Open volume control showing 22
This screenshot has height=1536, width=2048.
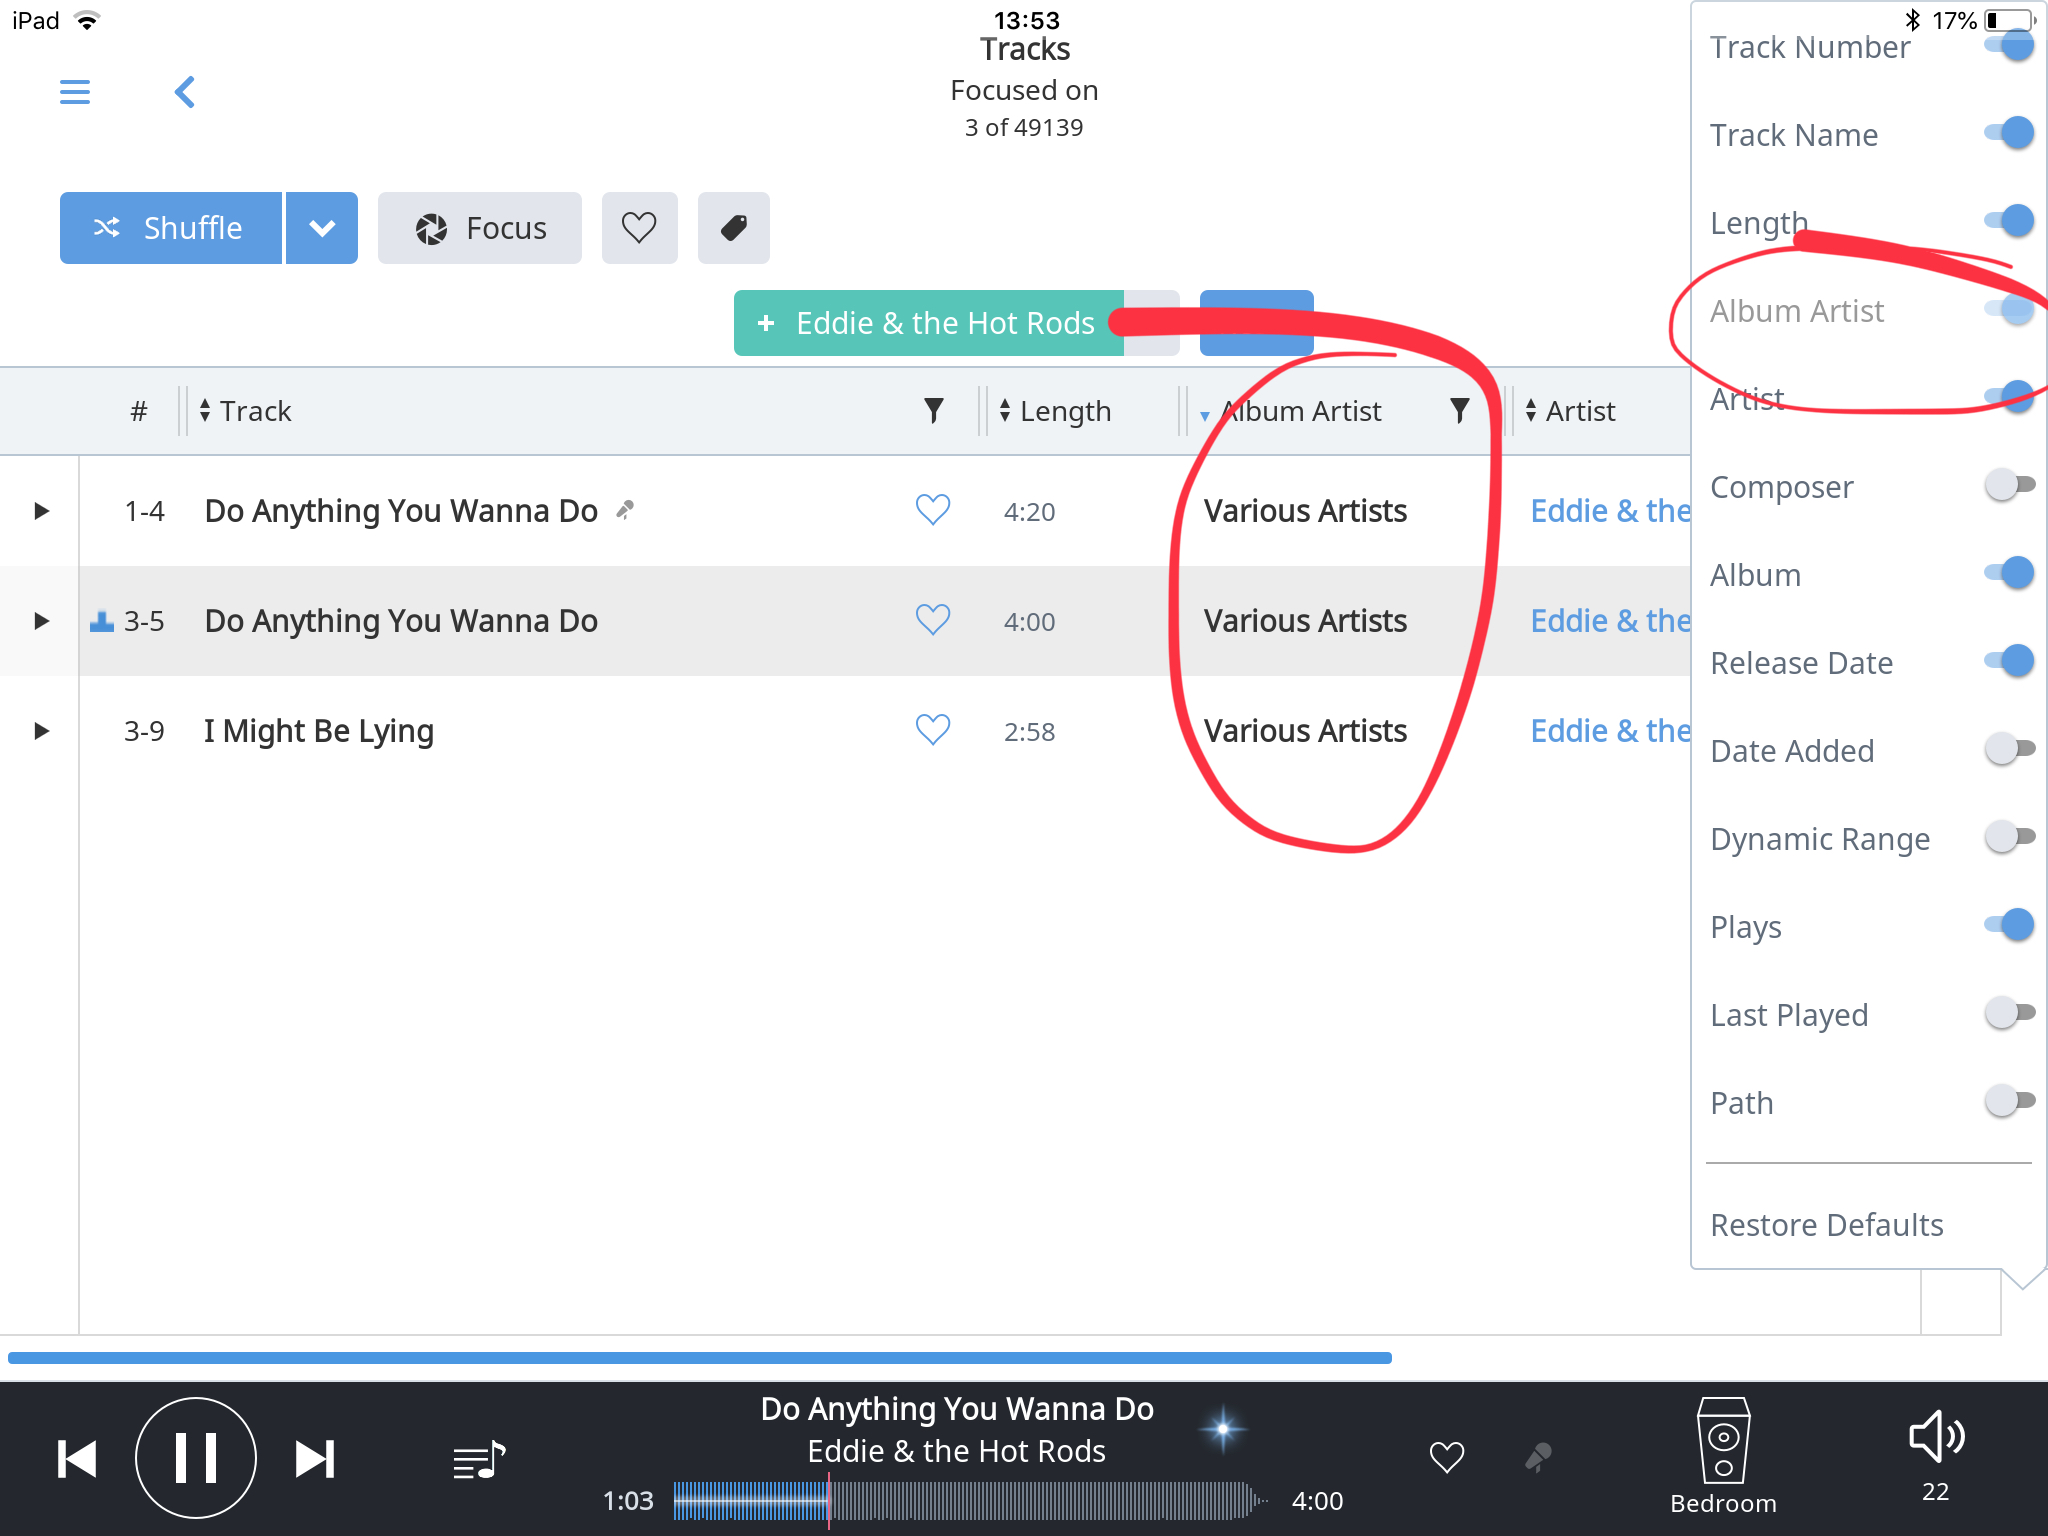pyautogui.click(x=1936, y=1456)
